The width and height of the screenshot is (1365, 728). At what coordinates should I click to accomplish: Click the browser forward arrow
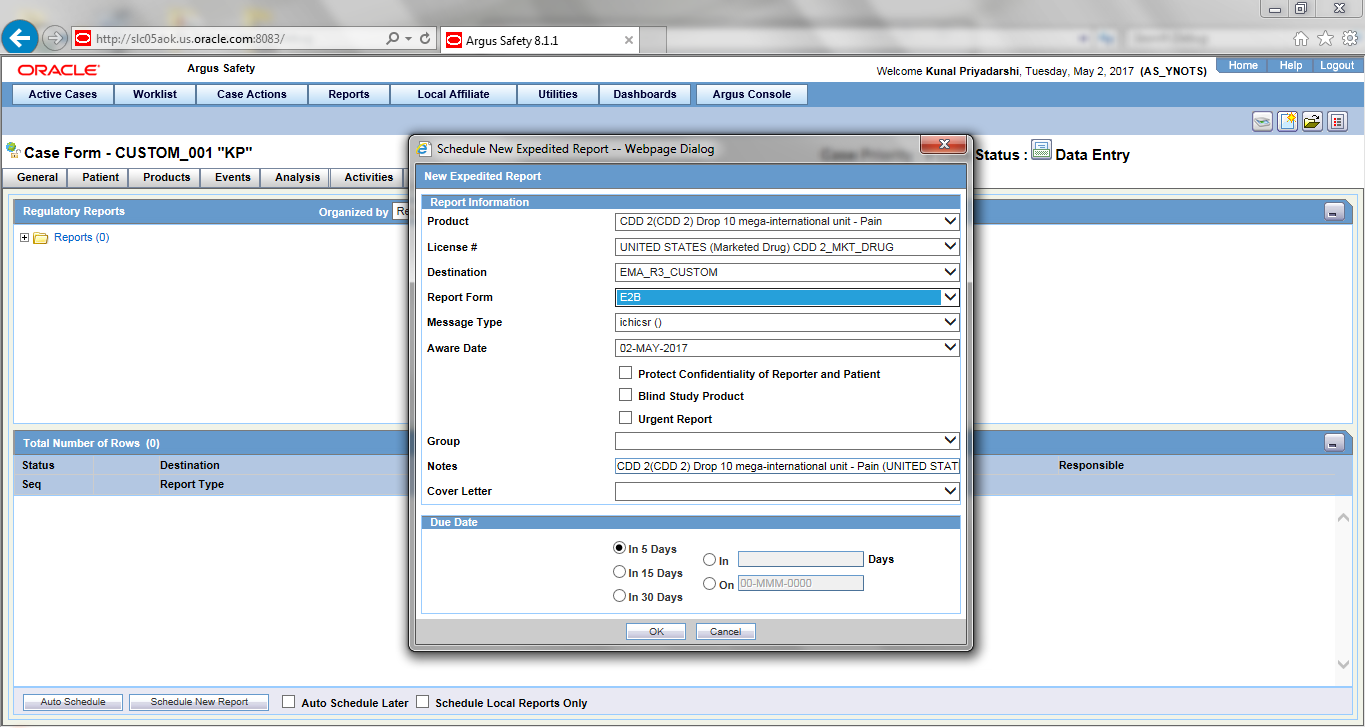coord(54,38)
